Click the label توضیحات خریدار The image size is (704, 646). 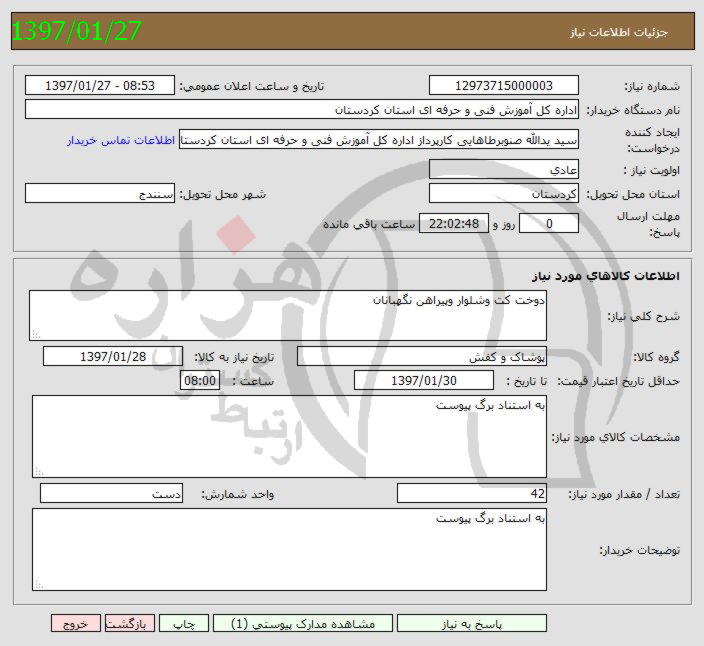coord(639,550)
